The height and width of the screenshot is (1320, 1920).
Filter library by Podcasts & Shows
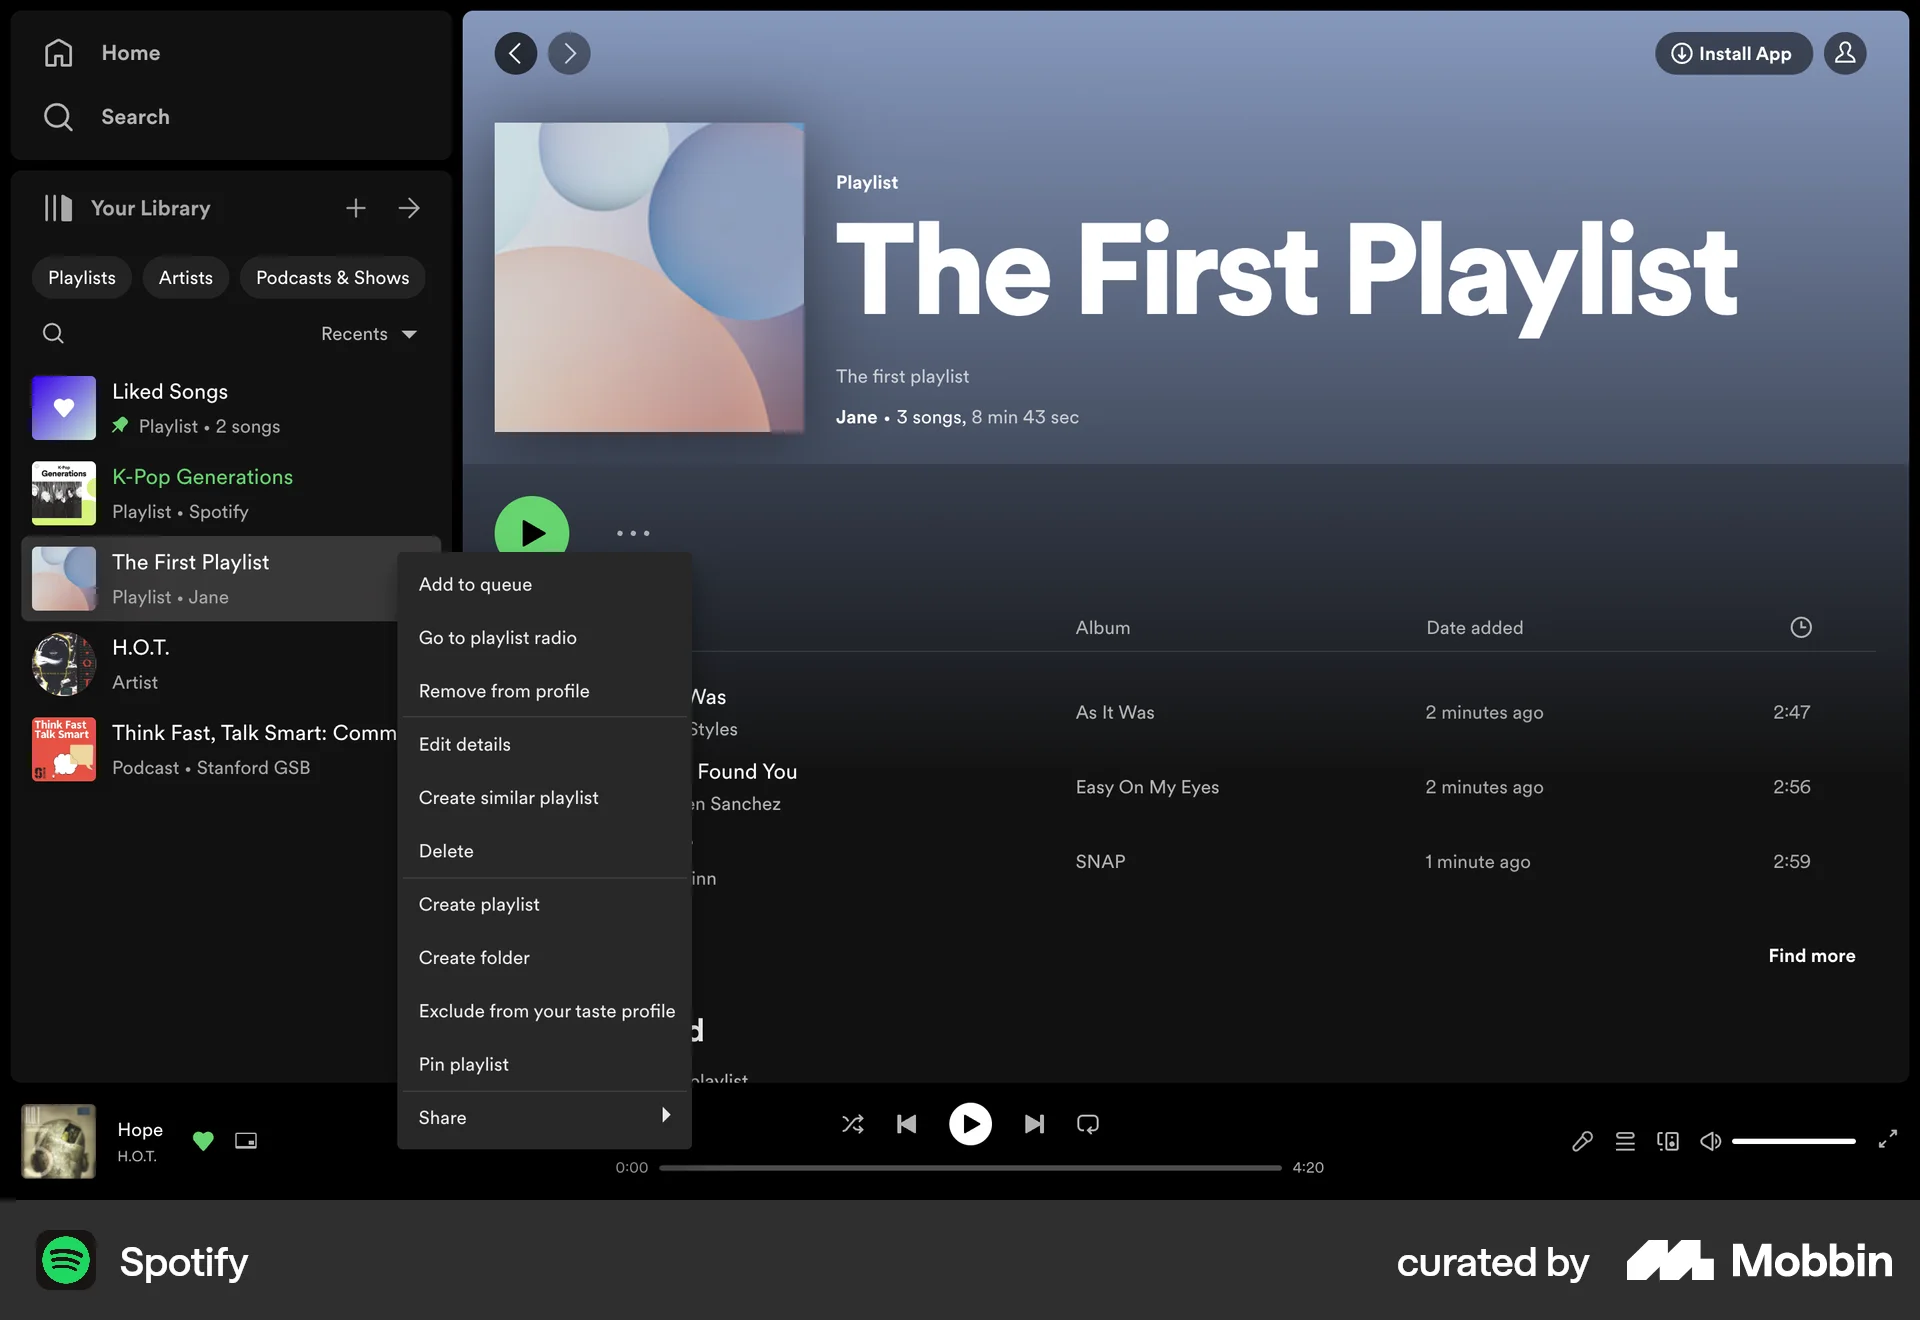click(x=332, y=277)
